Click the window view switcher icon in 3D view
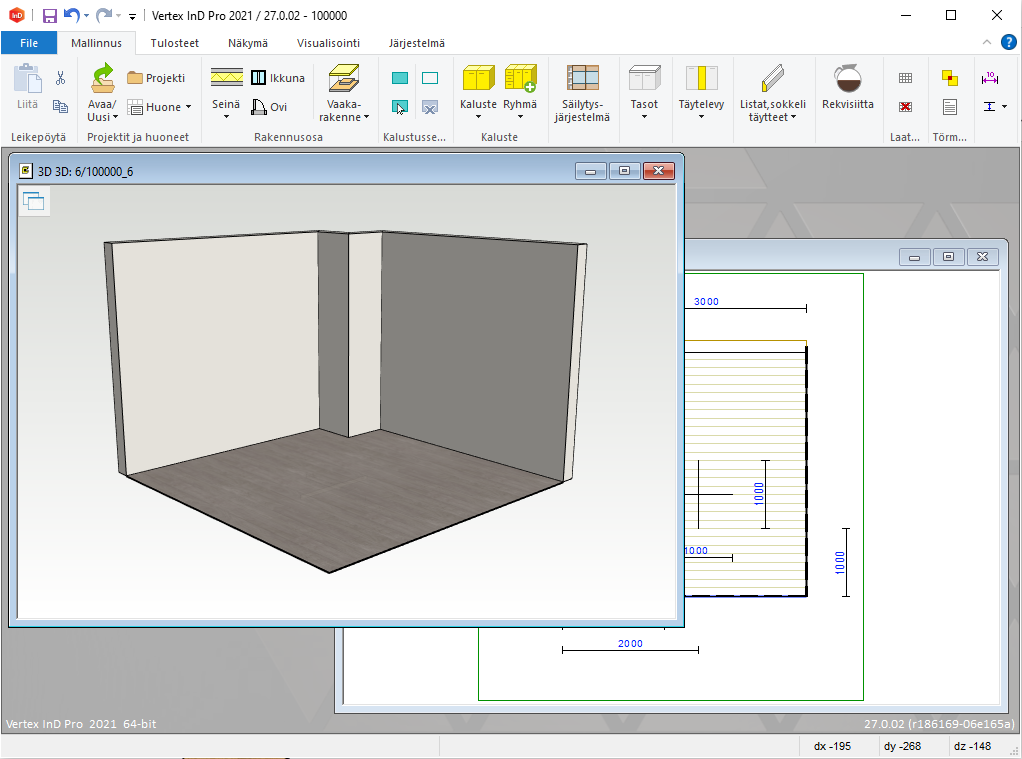1022x759 pixels. 34,202
